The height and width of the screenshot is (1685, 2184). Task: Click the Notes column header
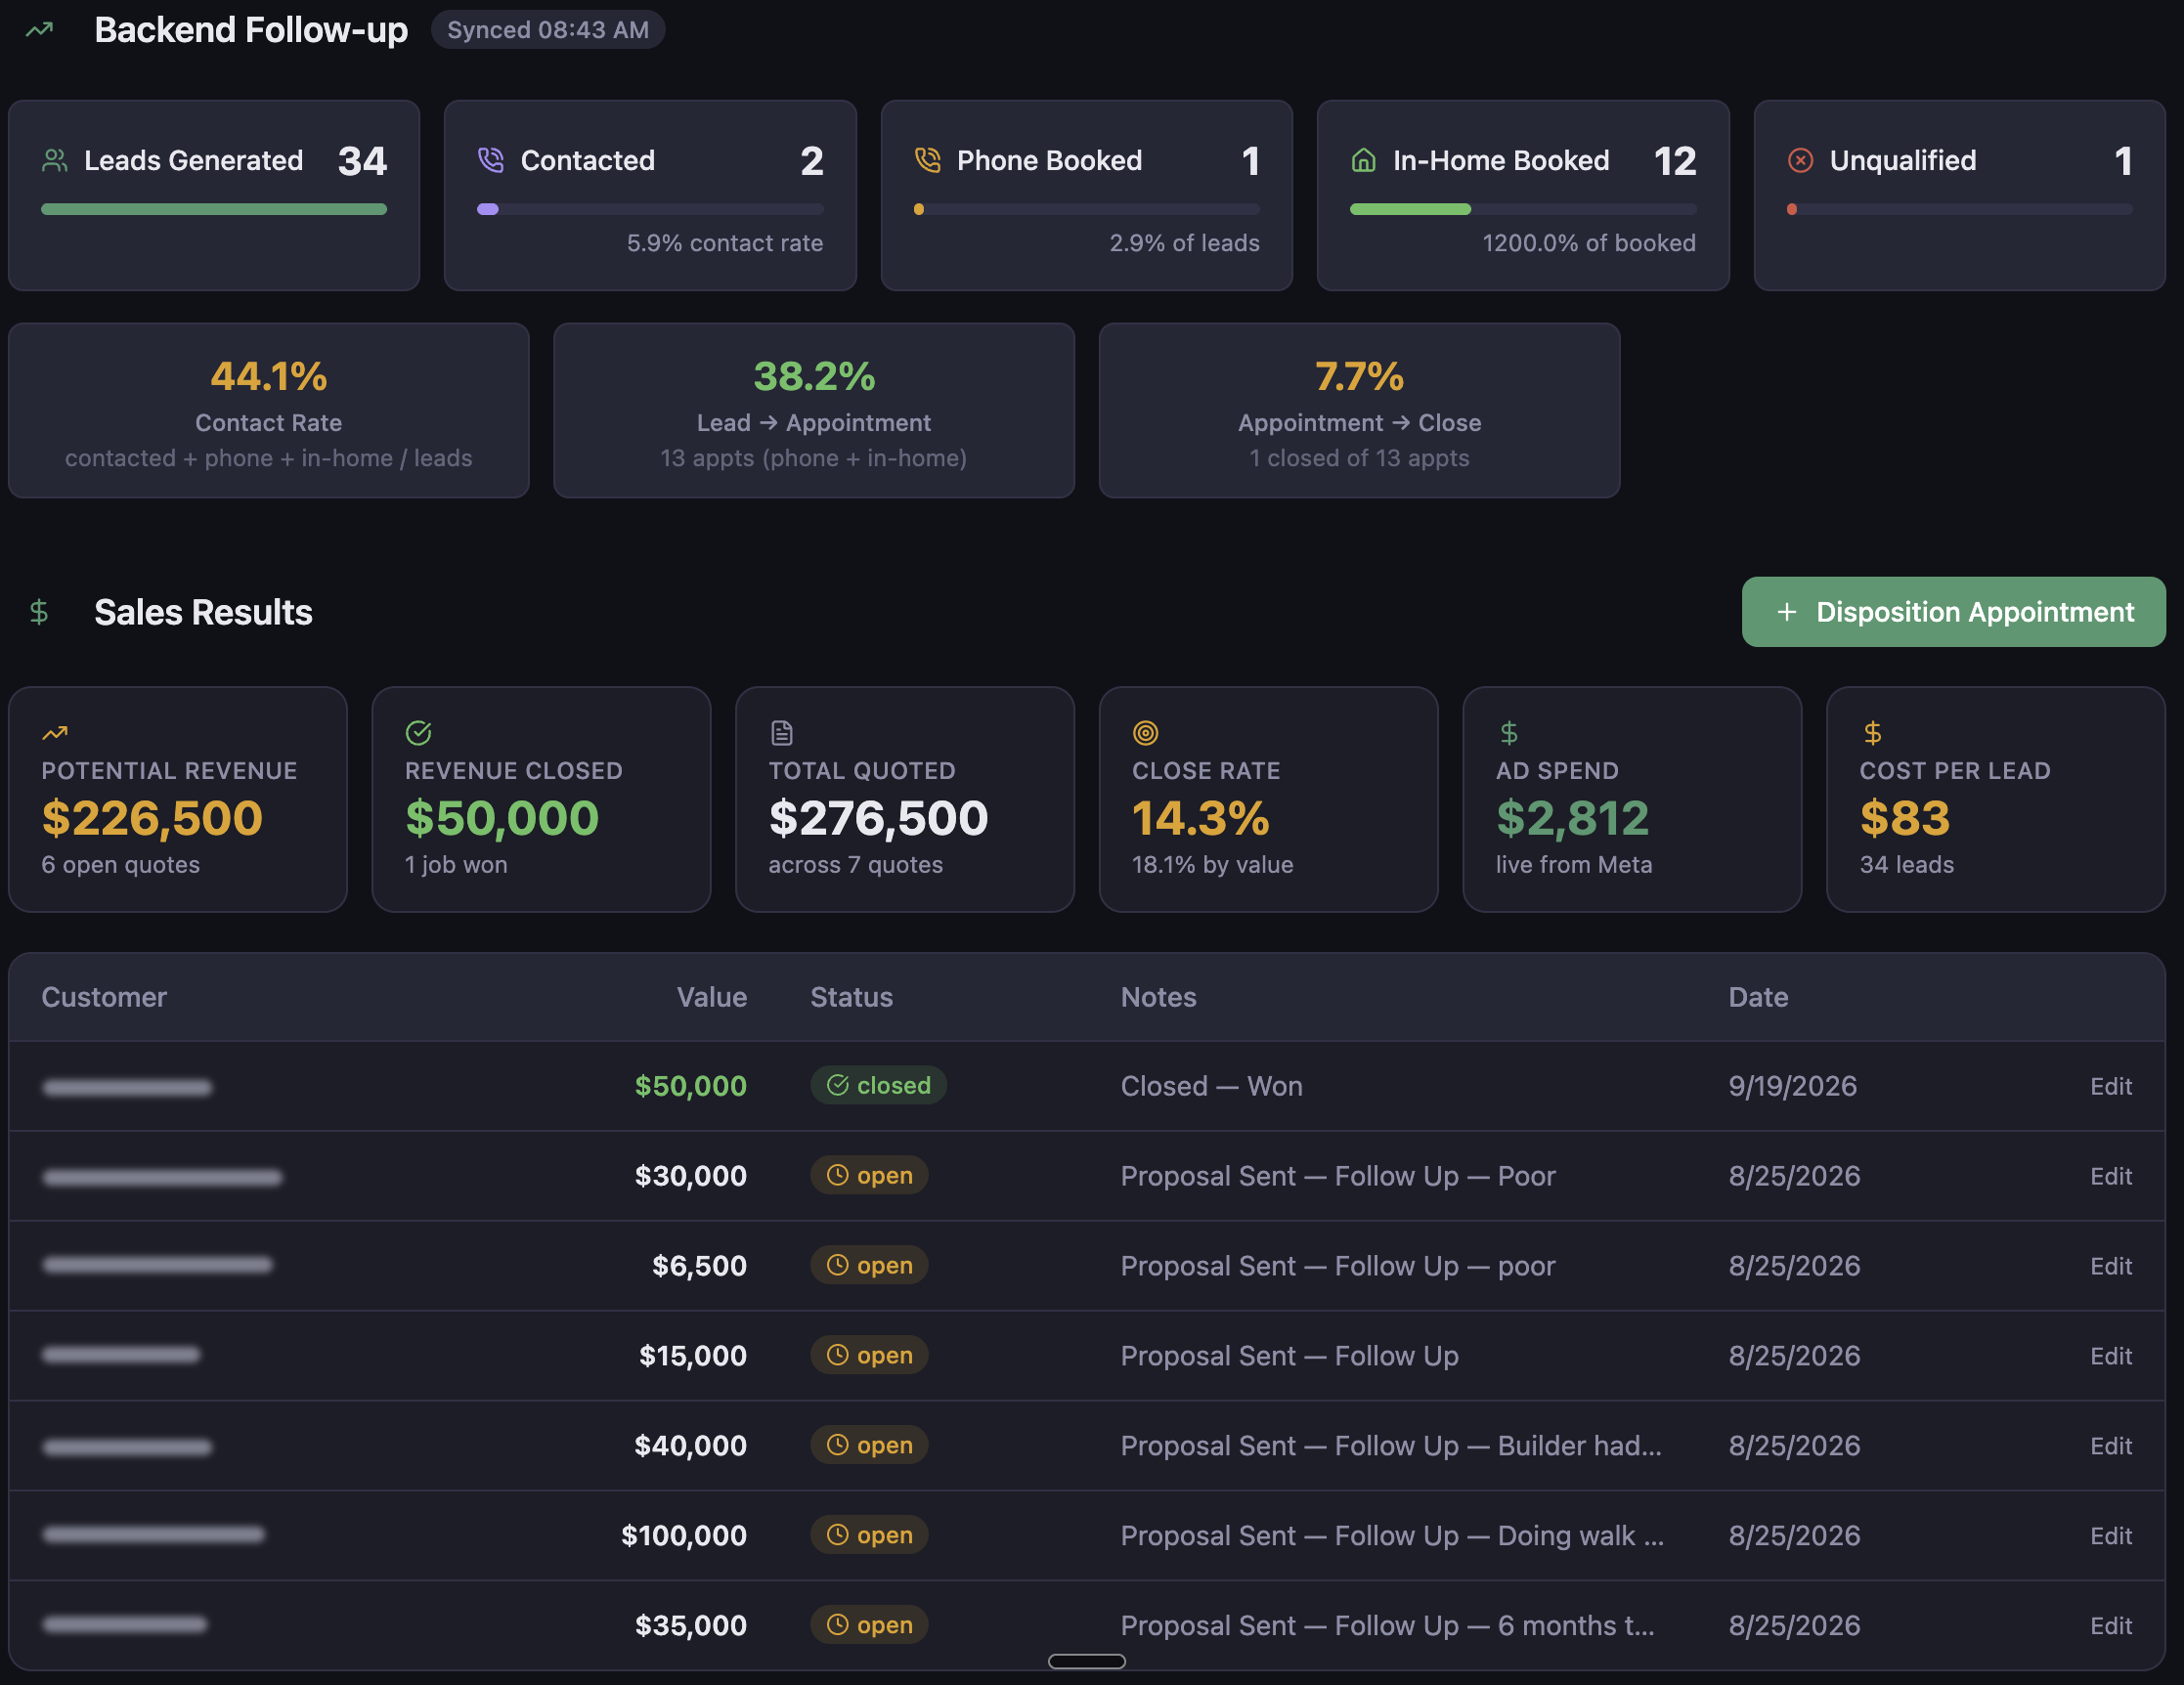pos(1158,997)
